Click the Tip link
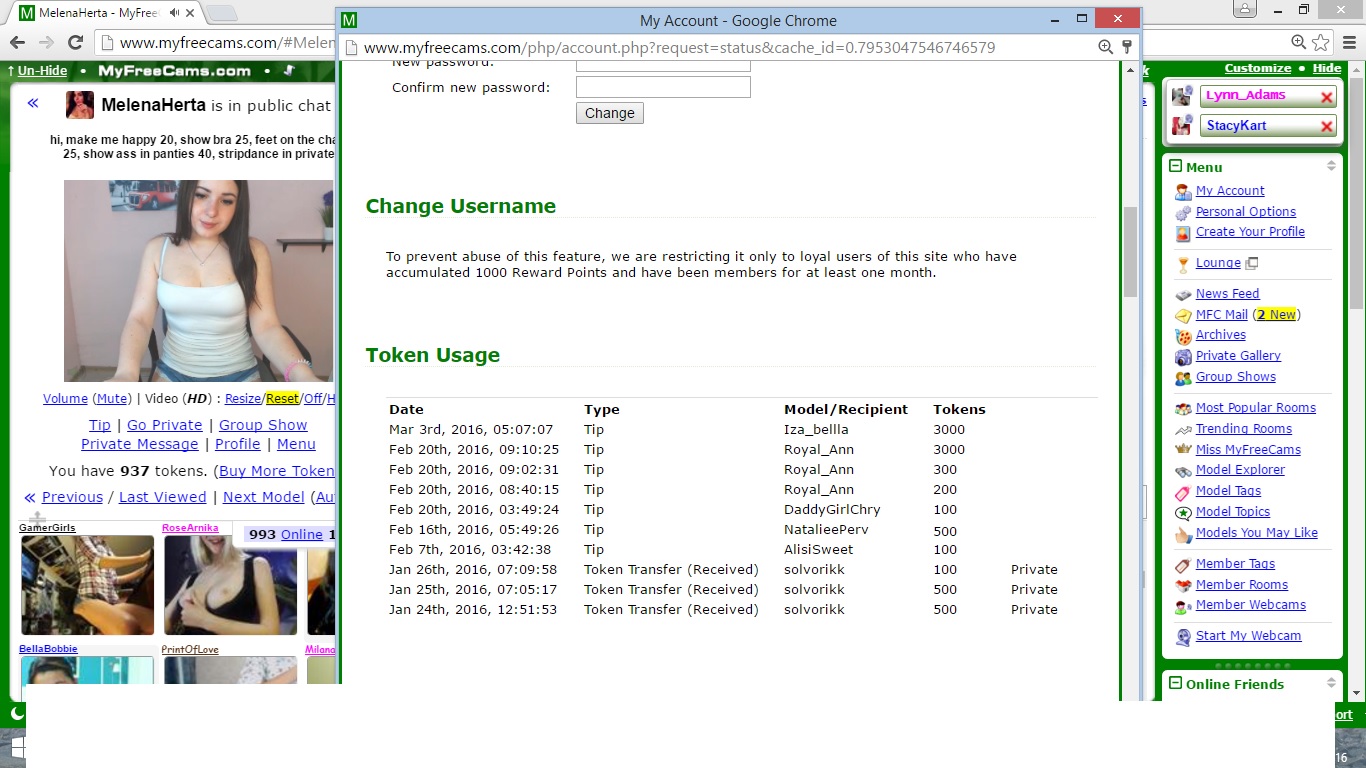The height and width of the screenshot is (768, 1366). (100, 425)
